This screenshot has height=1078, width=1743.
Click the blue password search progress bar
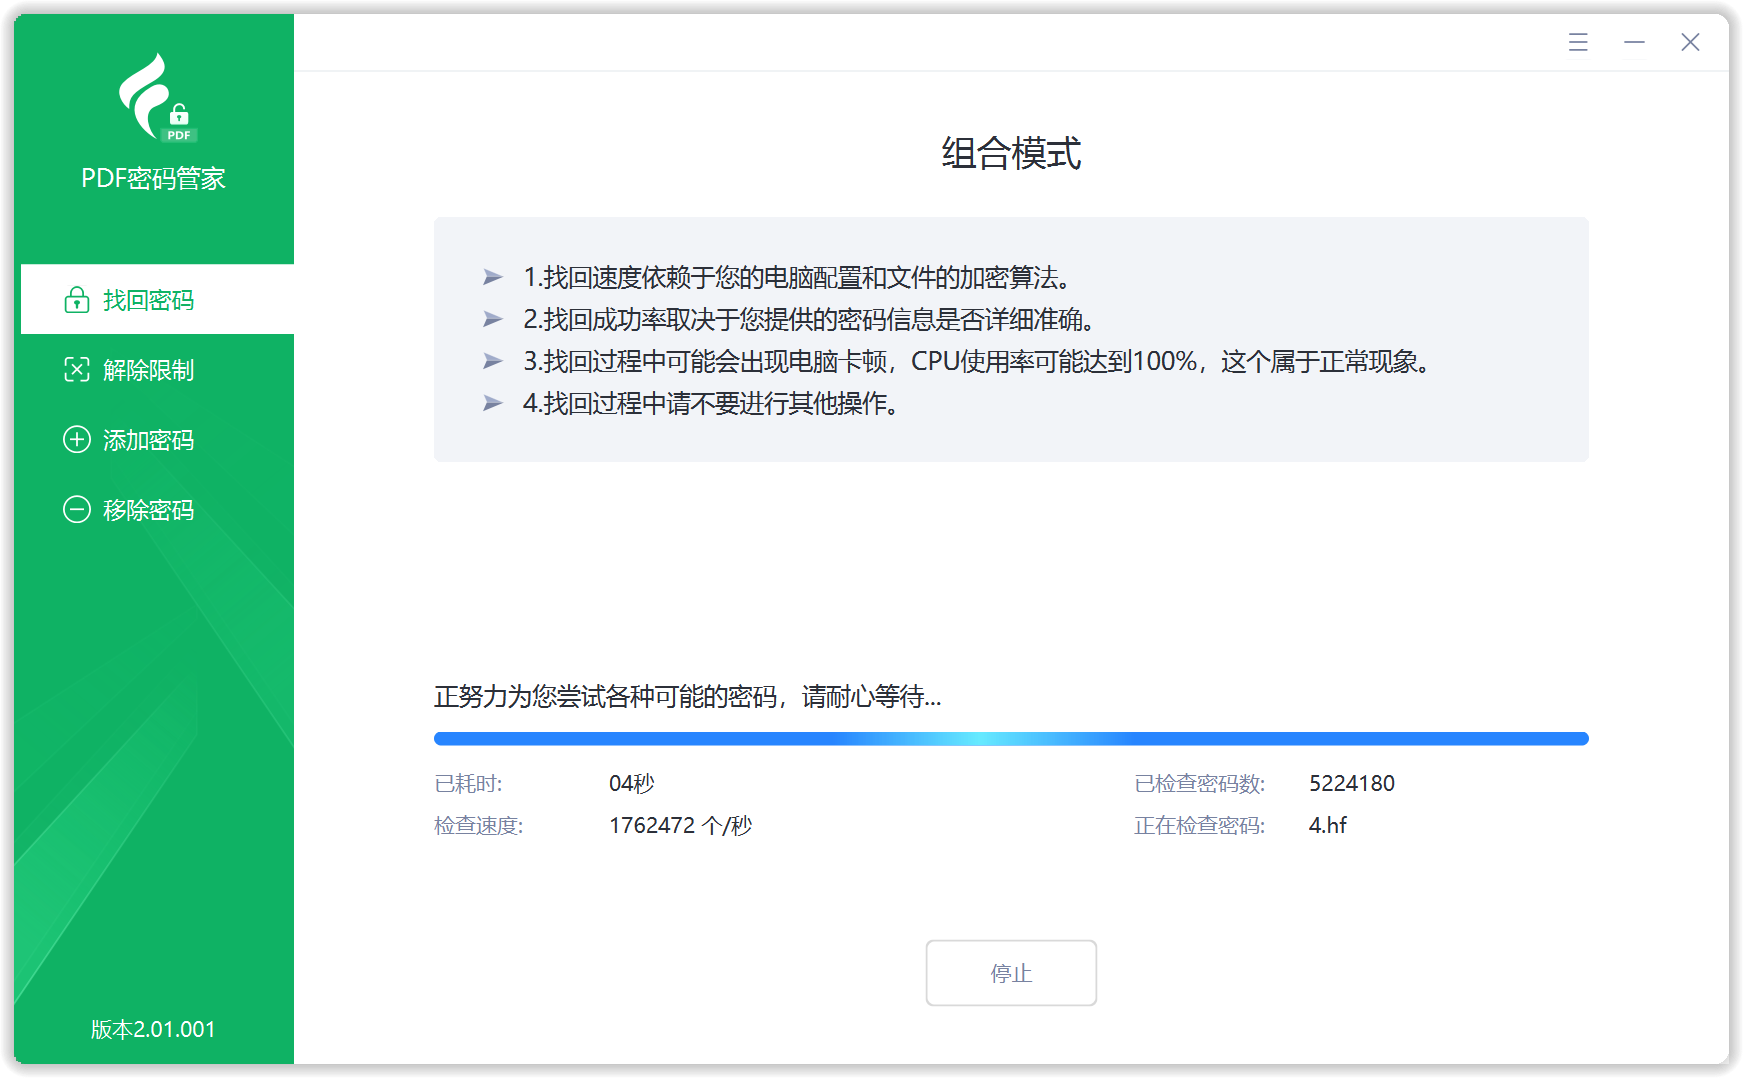[x=1011, y=739]
